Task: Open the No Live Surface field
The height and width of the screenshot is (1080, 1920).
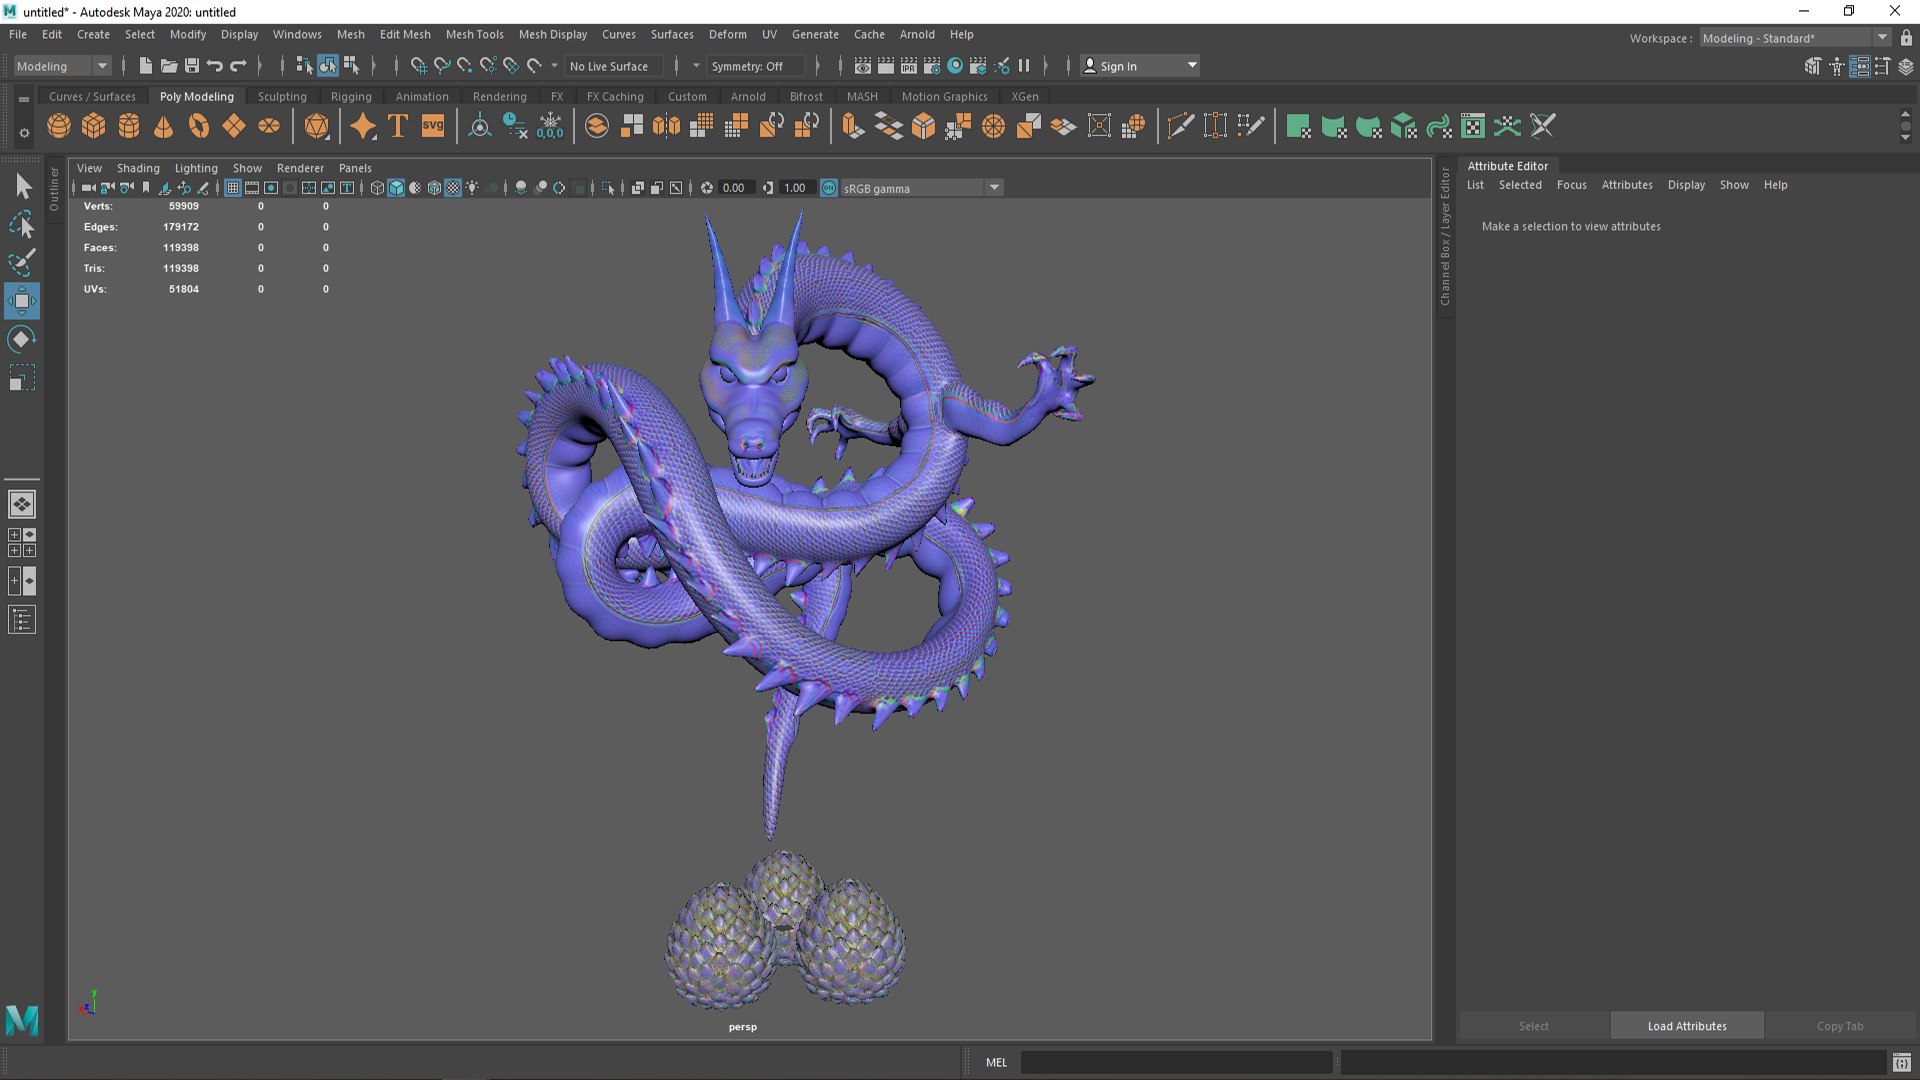Action: [616, 66]
